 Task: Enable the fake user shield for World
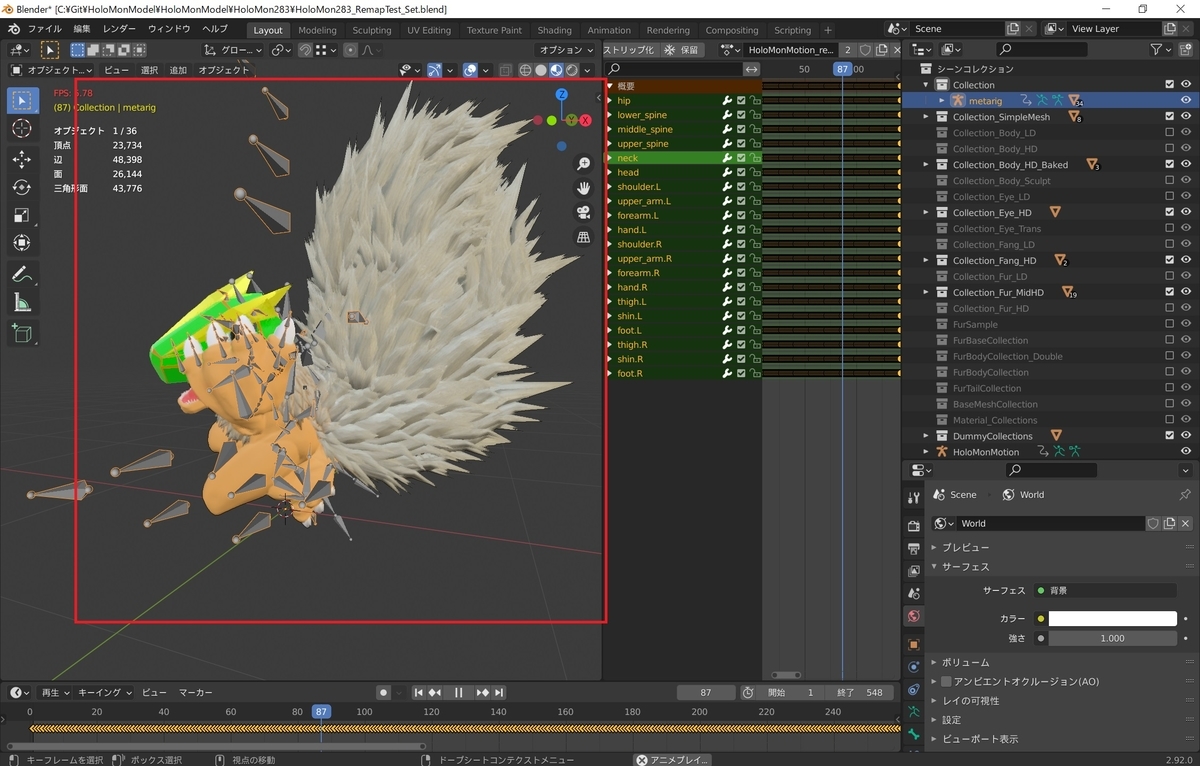[1153, 523]
